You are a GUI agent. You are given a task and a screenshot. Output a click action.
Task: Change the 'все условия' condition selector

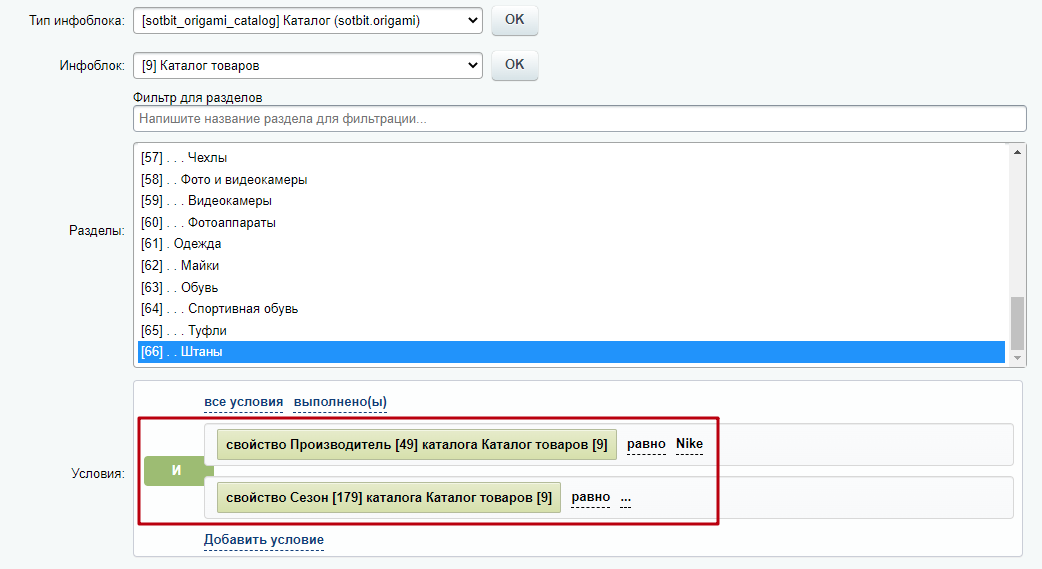243,402
